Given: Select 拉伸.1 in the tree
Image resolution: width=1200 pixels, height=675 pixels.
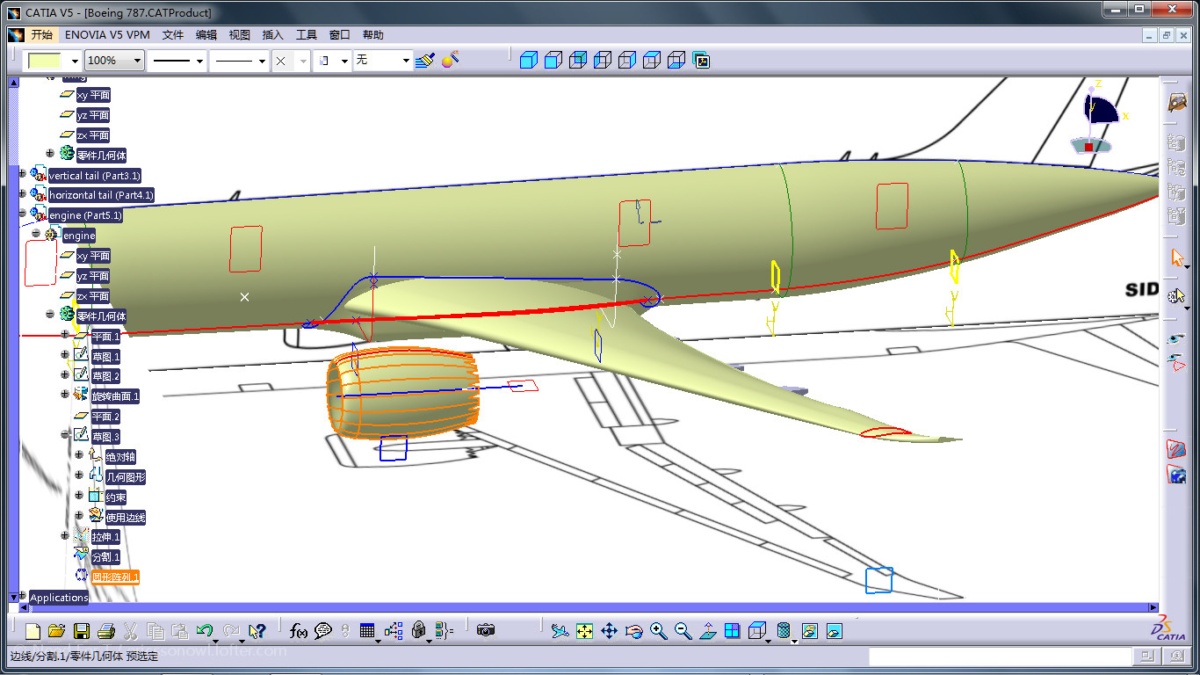Looking at the screenshot, I should [106, 537].
